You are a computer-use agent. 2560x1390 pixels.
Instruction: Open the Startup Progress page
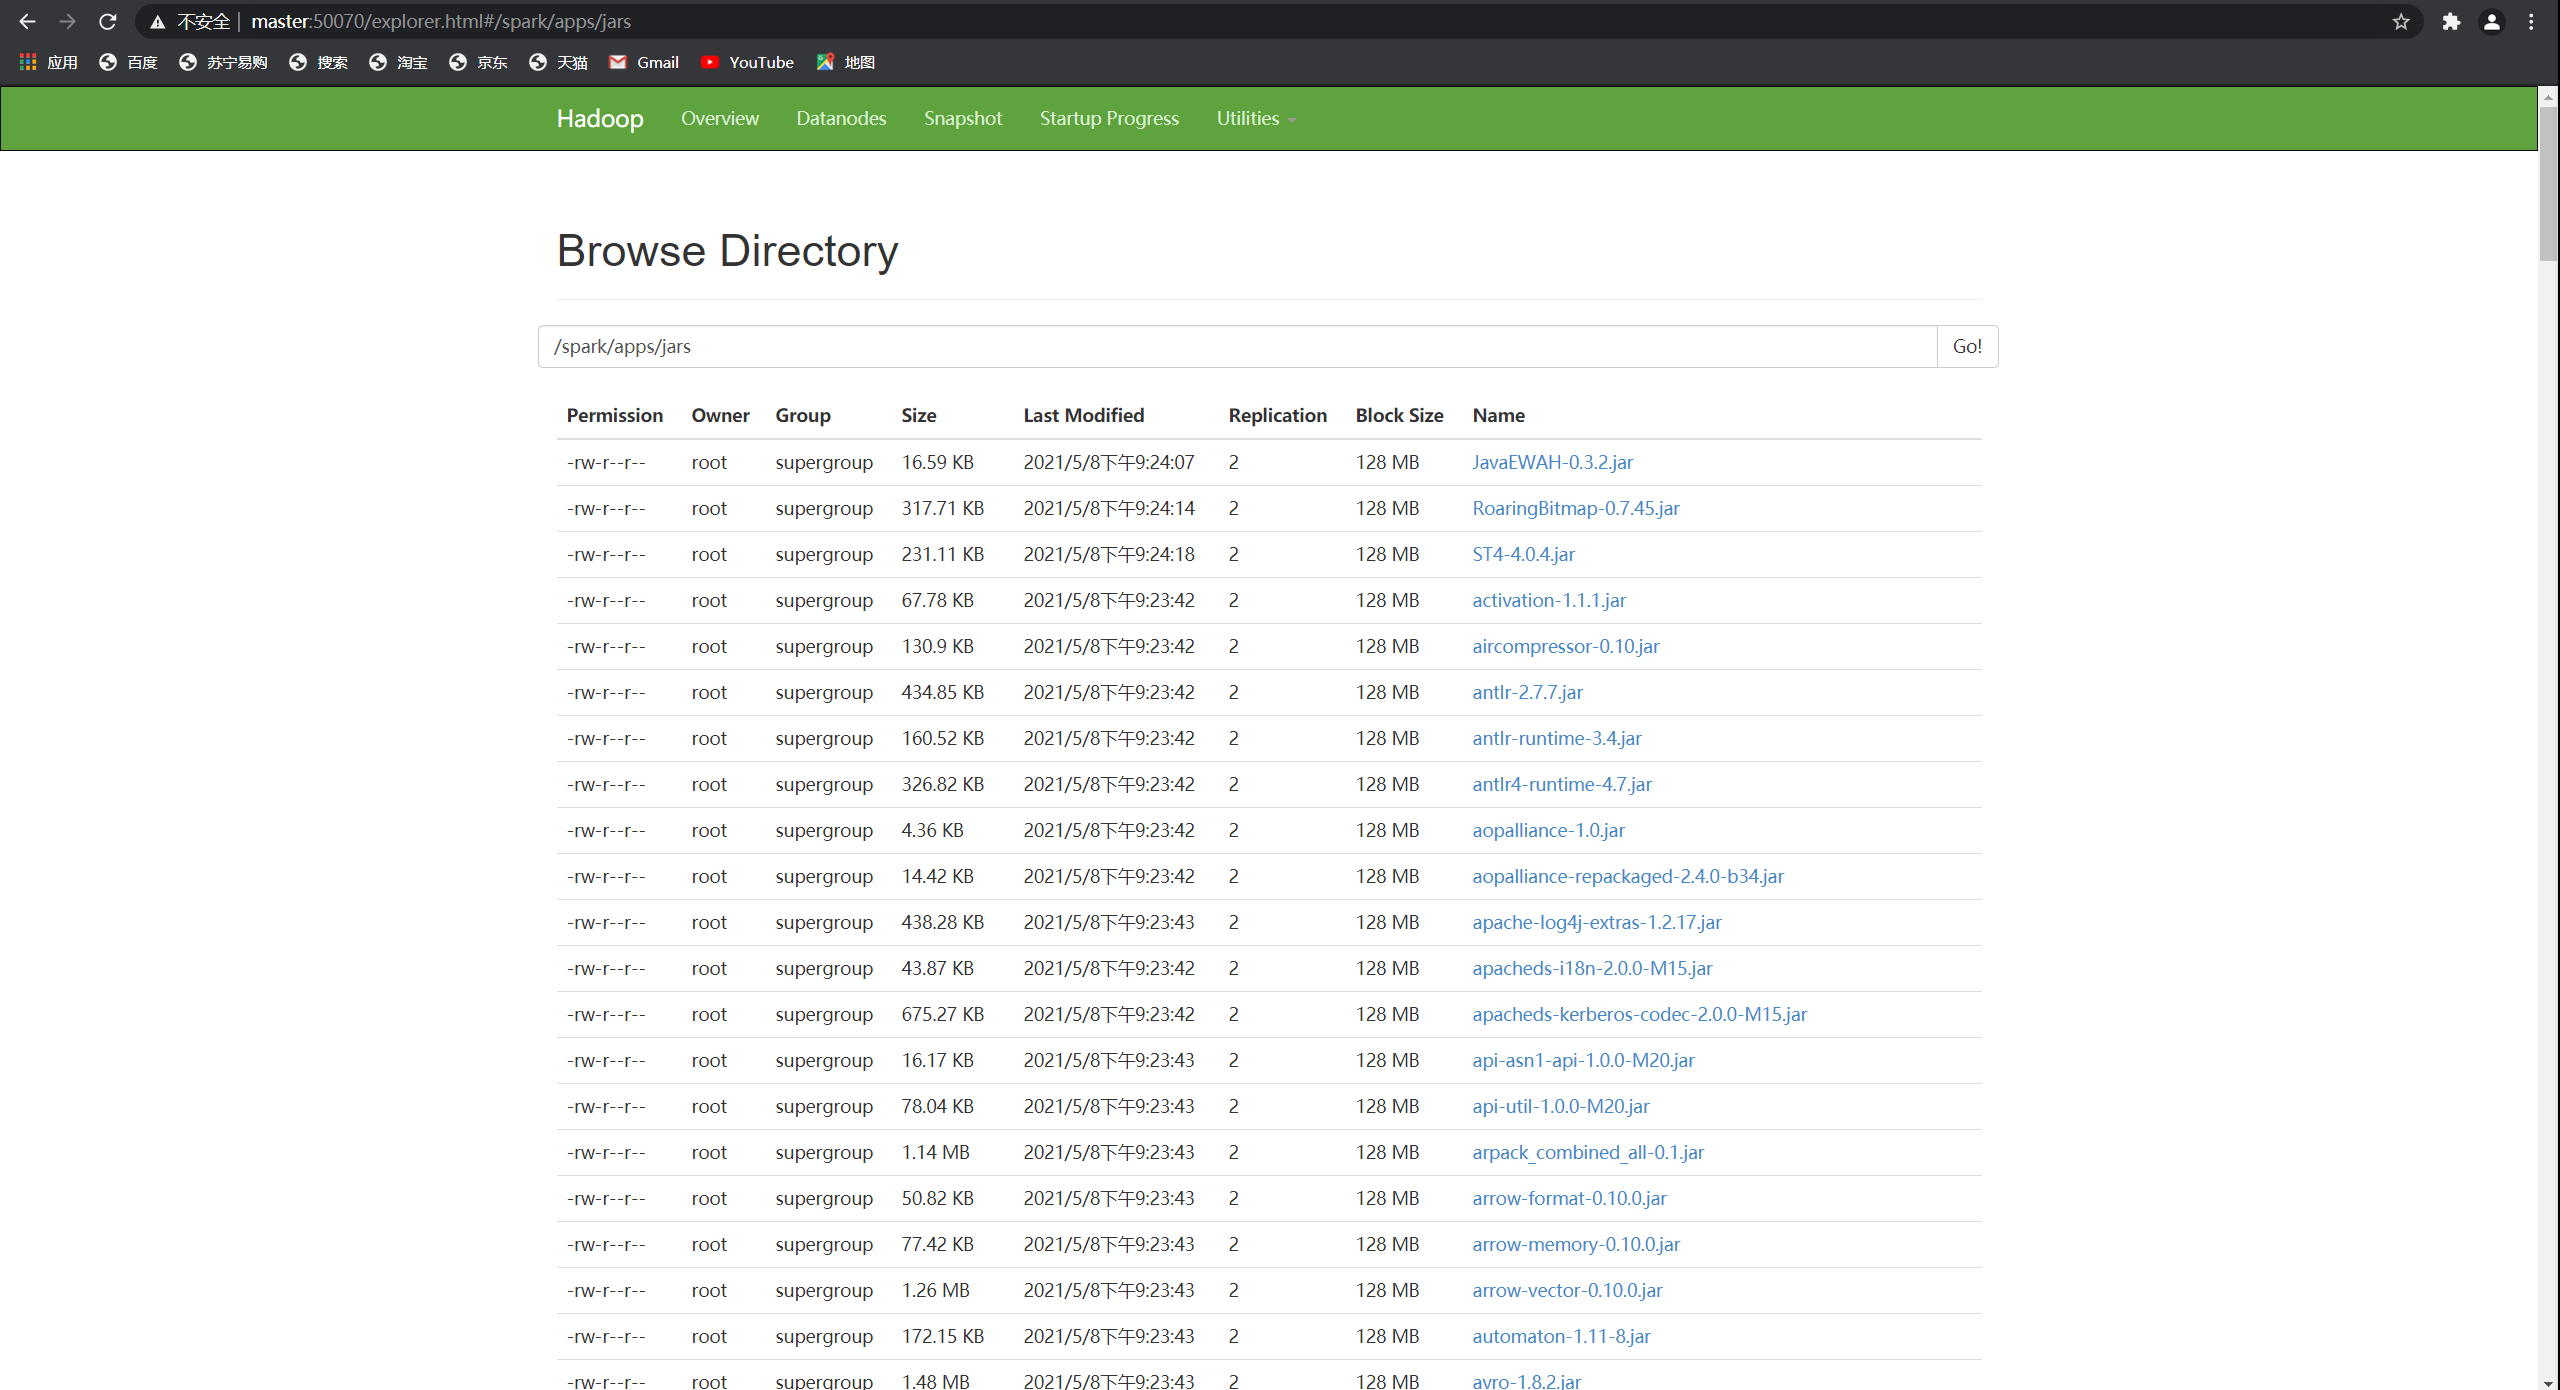coord(1109,118)
